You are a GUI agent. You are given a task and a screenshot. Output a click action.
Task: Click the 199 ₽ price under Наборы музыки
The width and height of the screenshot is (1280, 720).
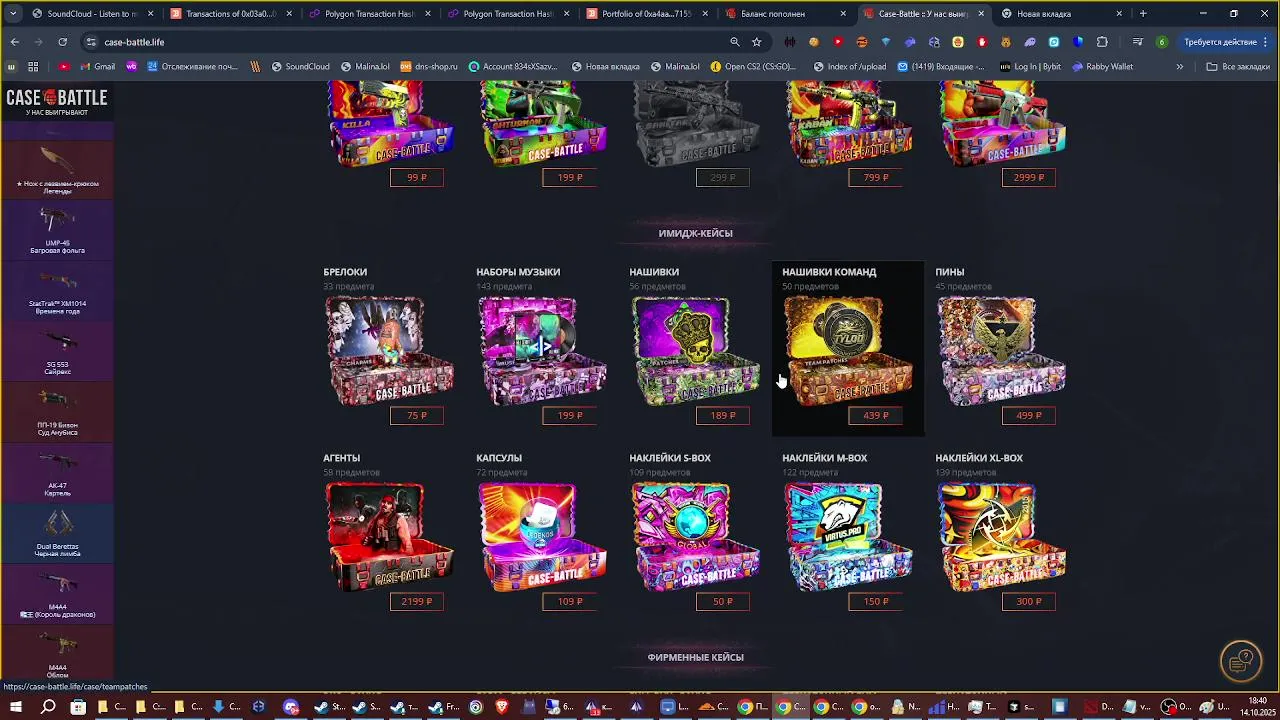(x=570, y=416)
